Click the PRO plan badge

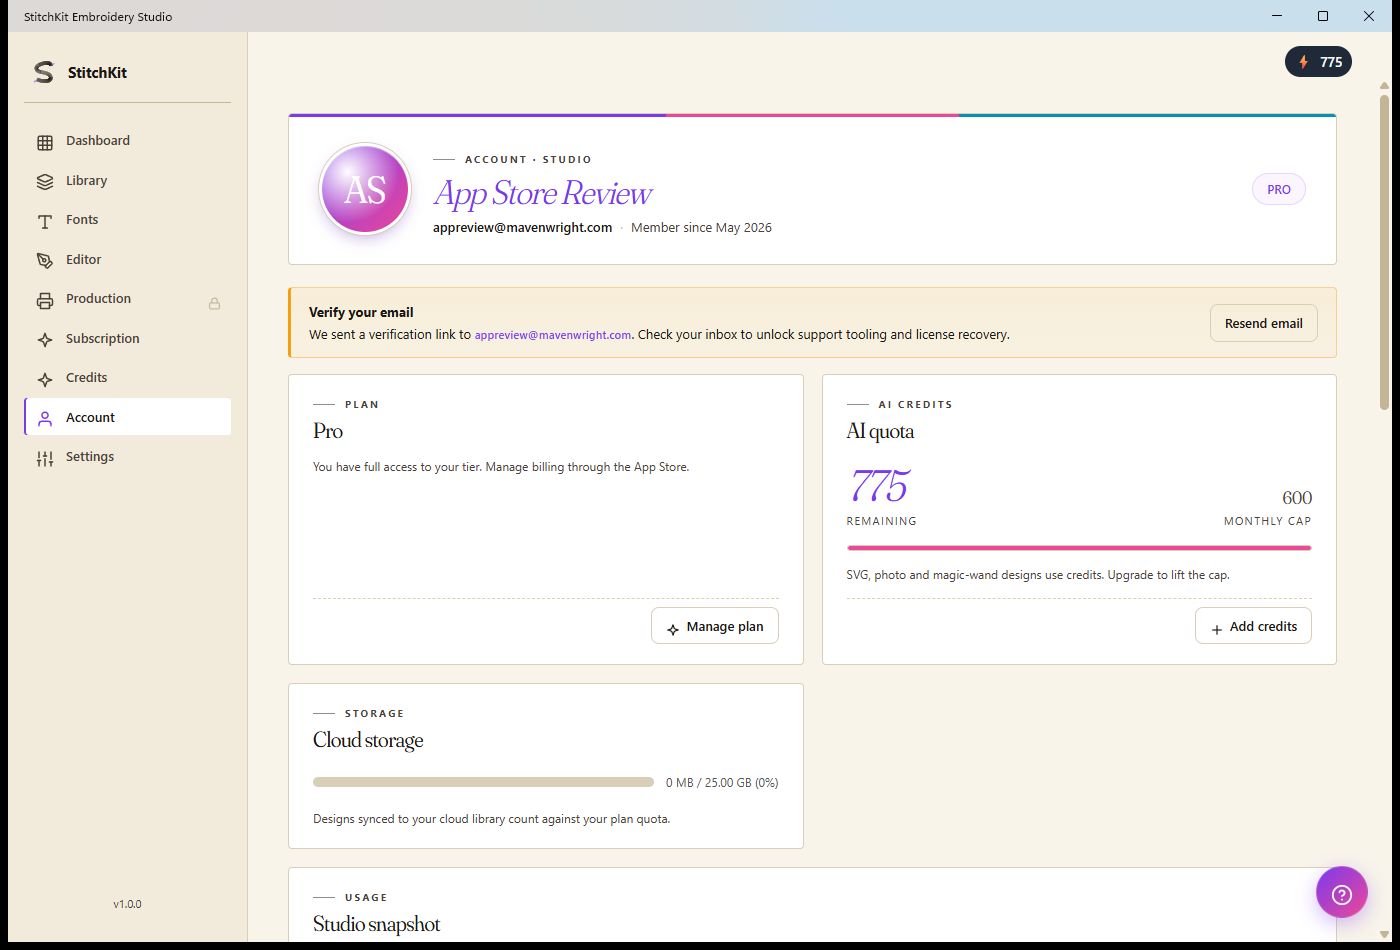click(1279, 189)
